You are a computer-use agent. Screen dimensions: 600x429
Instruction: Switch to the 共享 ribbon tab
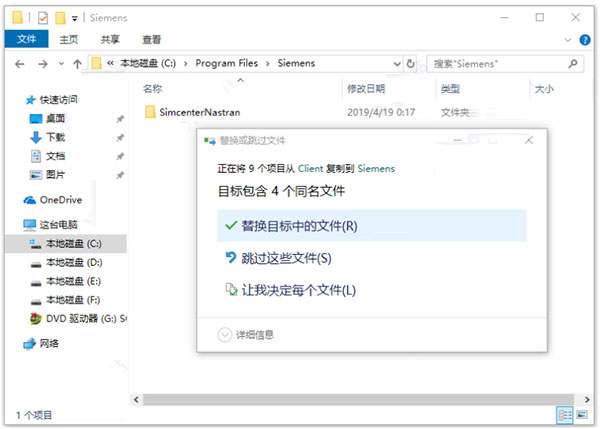click(110, 39)
